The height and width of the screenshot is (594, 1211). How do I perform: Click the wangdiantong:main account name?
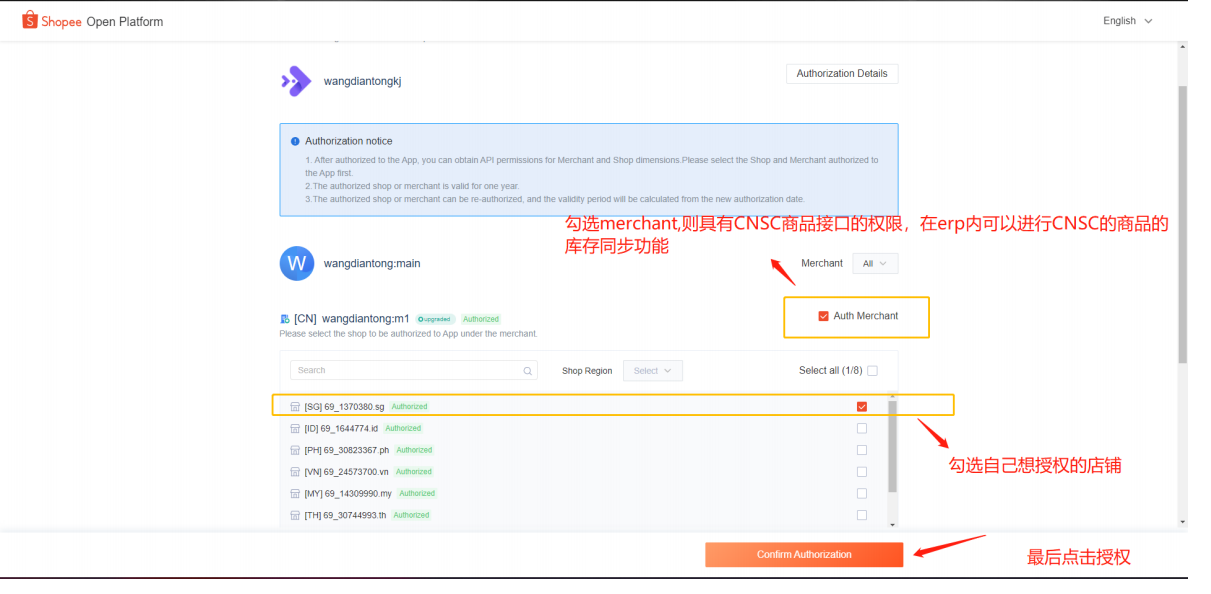[372, 264]
